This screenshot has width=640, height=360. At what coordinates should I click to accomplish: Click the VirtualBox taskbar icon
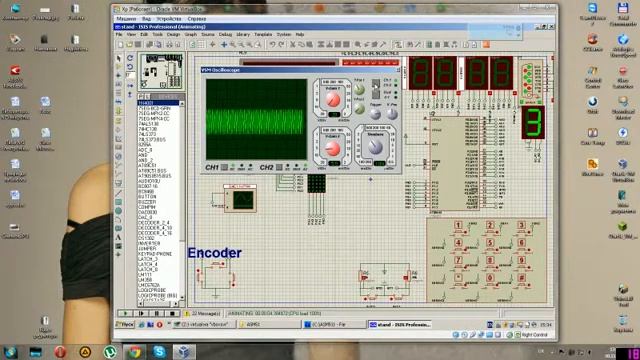pyautogui.click(x=184, y=351)
